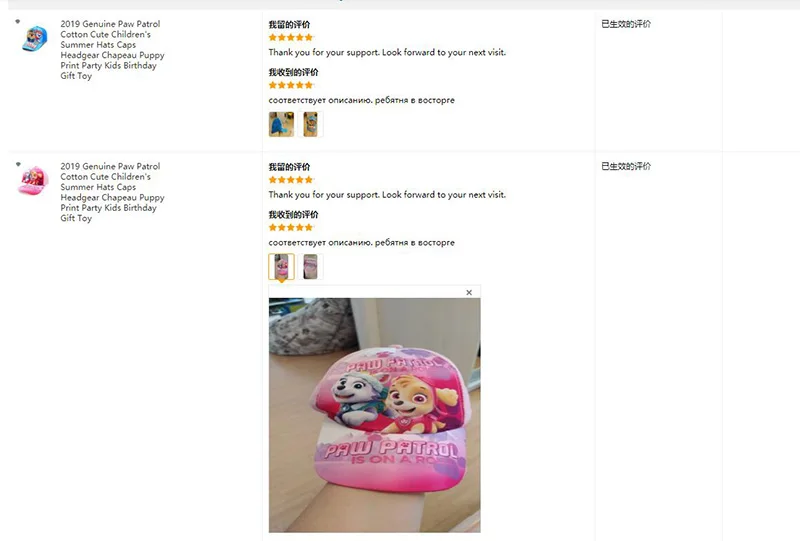Click stars under first 我收到的评价 heading
Image resolution: width=800 pixels, height=541 pixels.
point(291,85)
